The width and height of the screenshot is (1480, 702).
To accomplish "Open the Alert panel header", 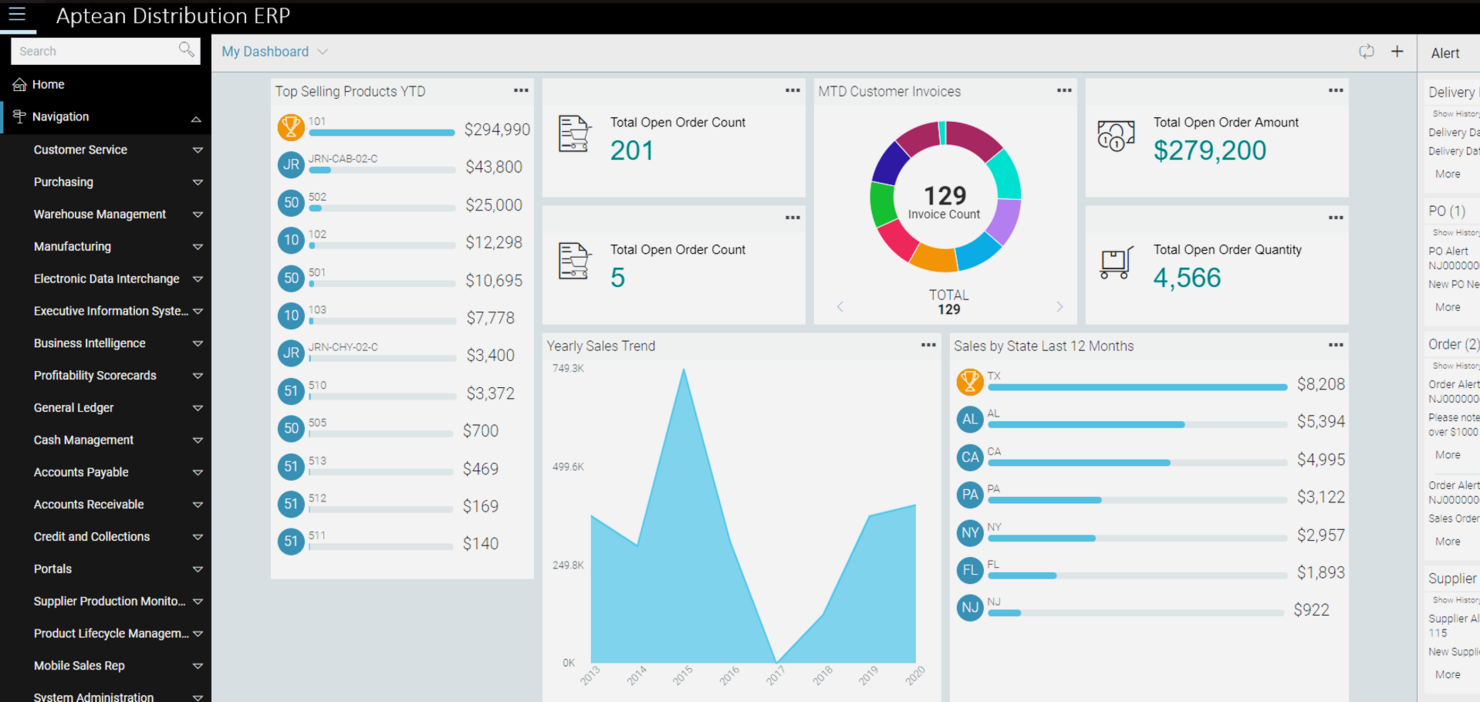I will coord(1445,53).
